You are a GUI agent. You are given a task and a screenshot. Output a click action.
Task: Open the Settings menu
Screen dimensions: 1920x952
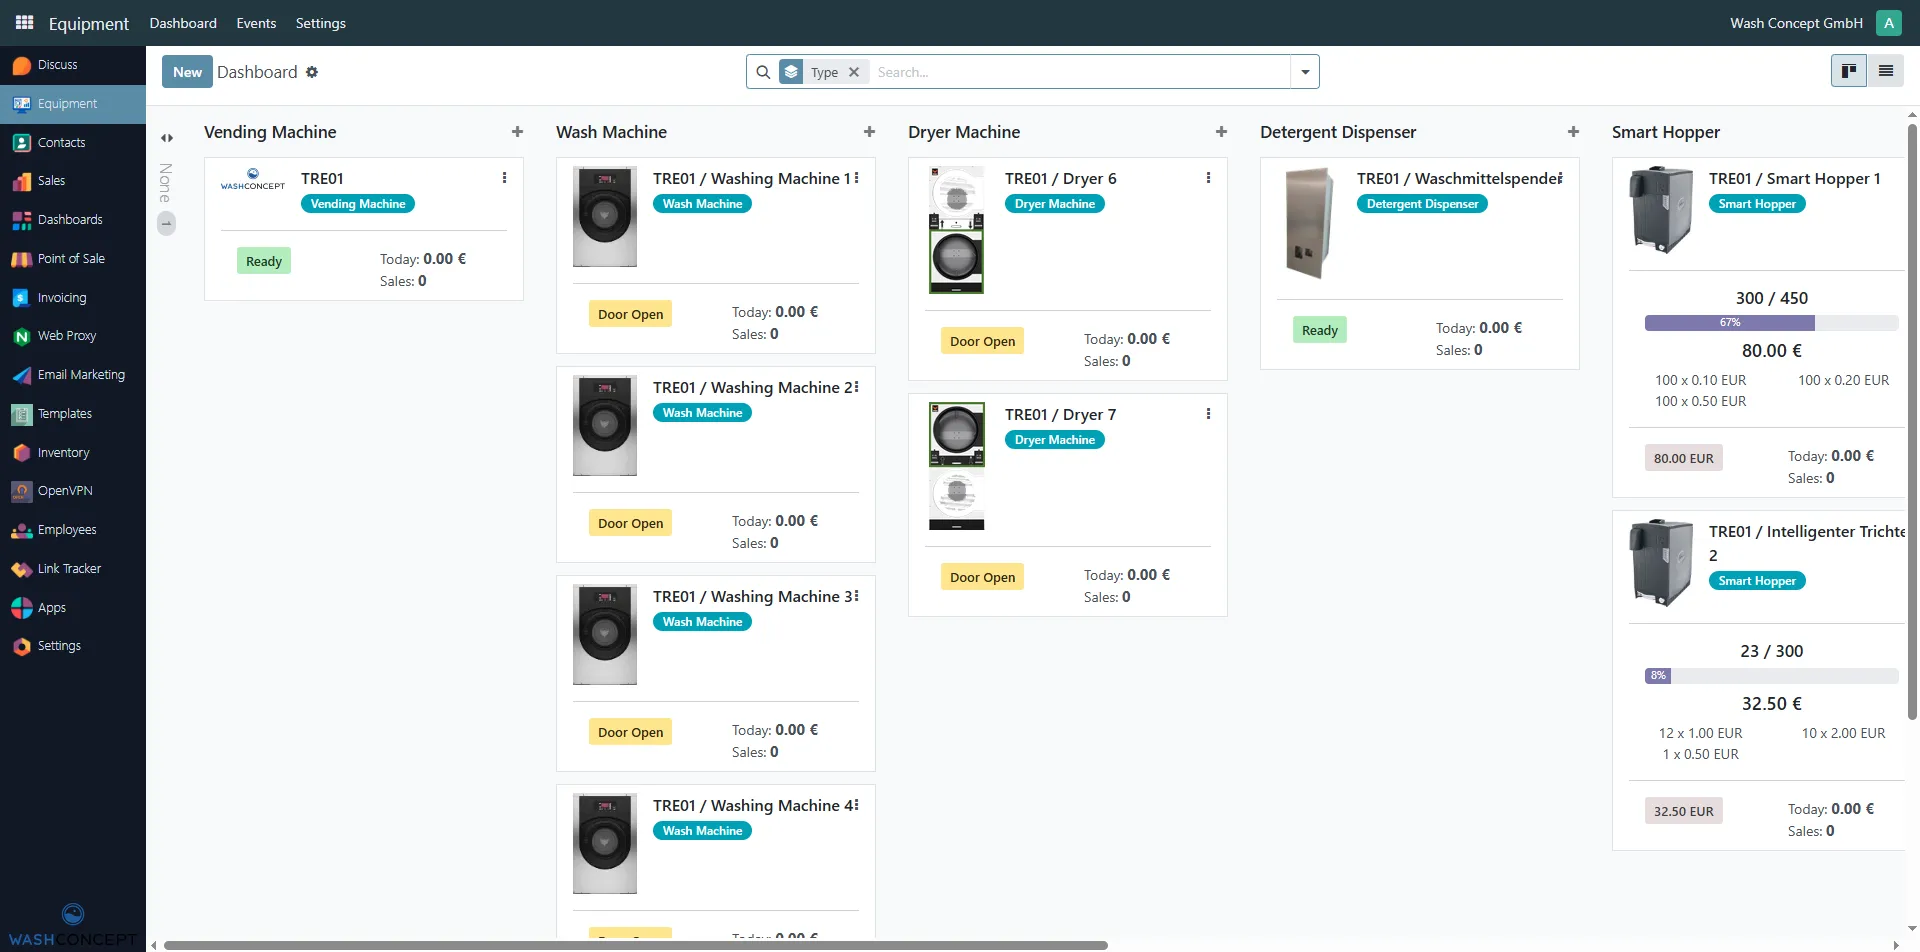pos(320,22)
